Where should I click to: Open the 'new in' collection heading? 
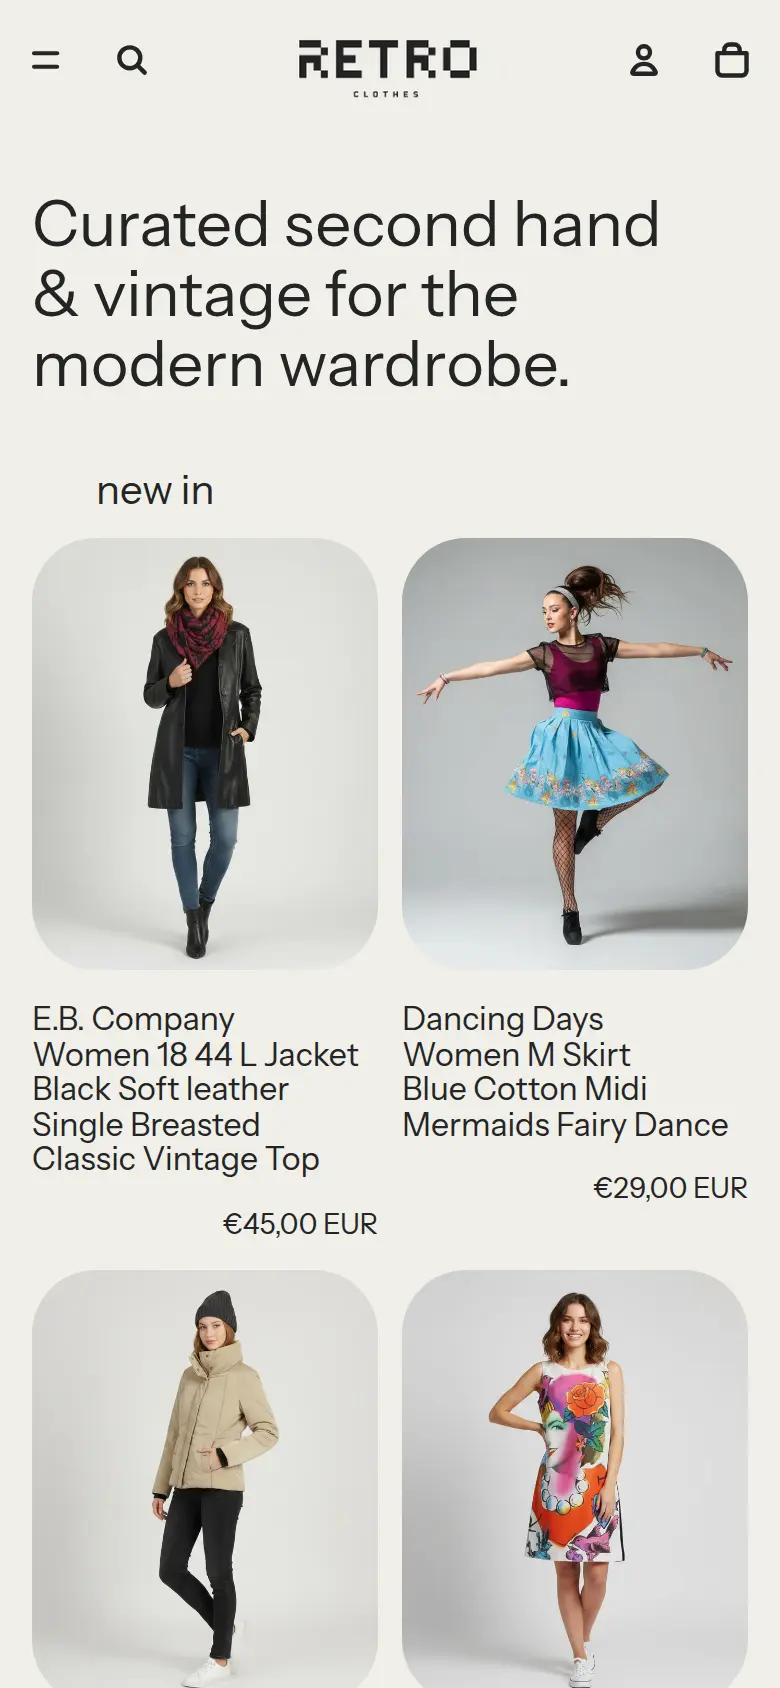[155, 490]
